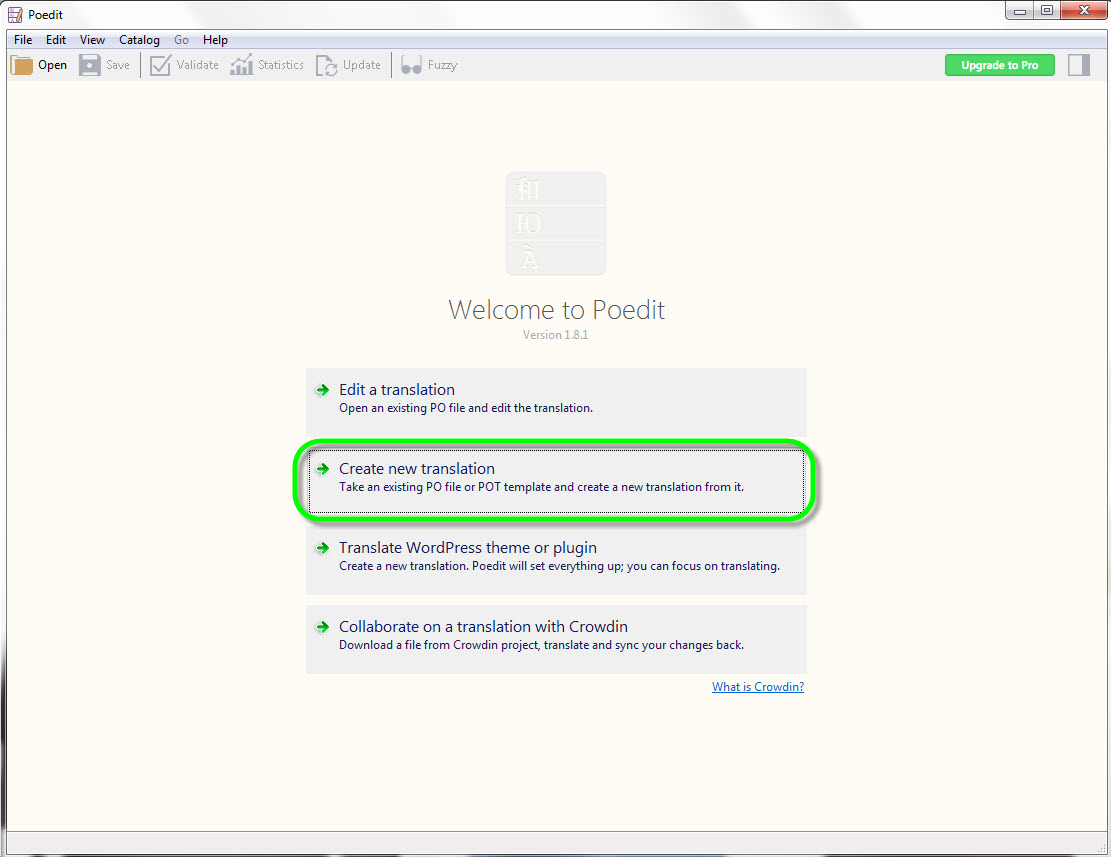Click green arrow beside Collaborate with Crowdin

pos(322,627)
